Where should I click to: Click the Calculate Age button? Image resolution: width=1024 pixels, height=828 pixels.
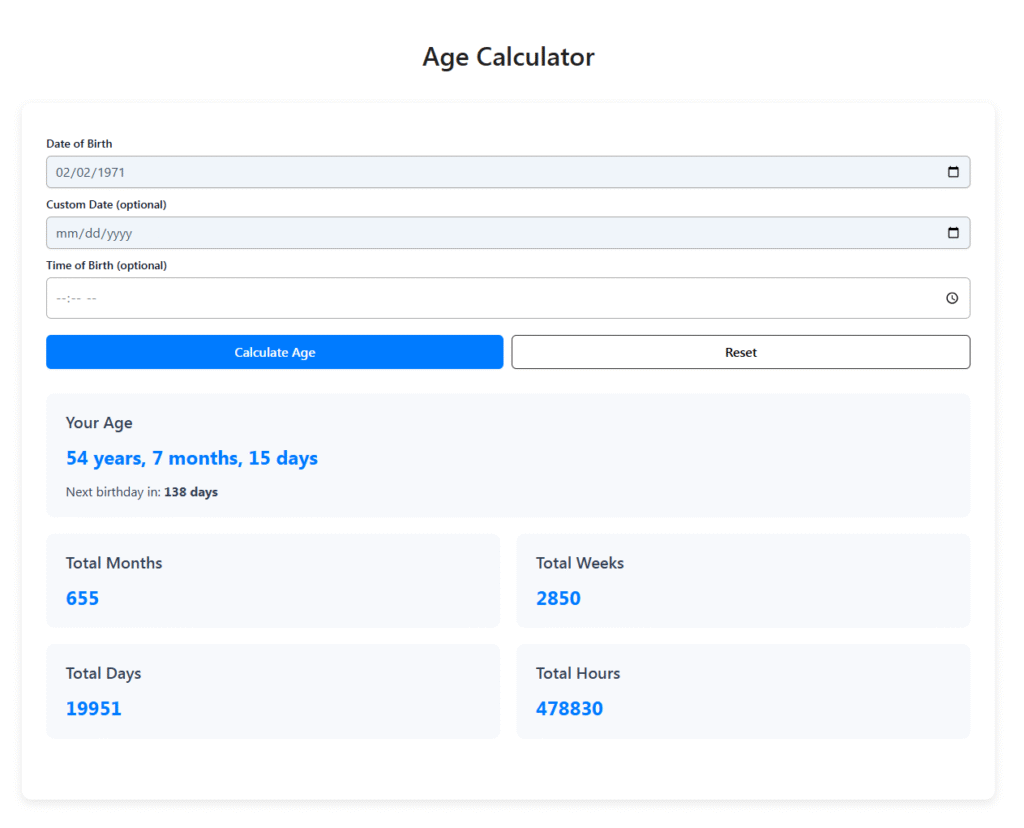click(274, 352)
